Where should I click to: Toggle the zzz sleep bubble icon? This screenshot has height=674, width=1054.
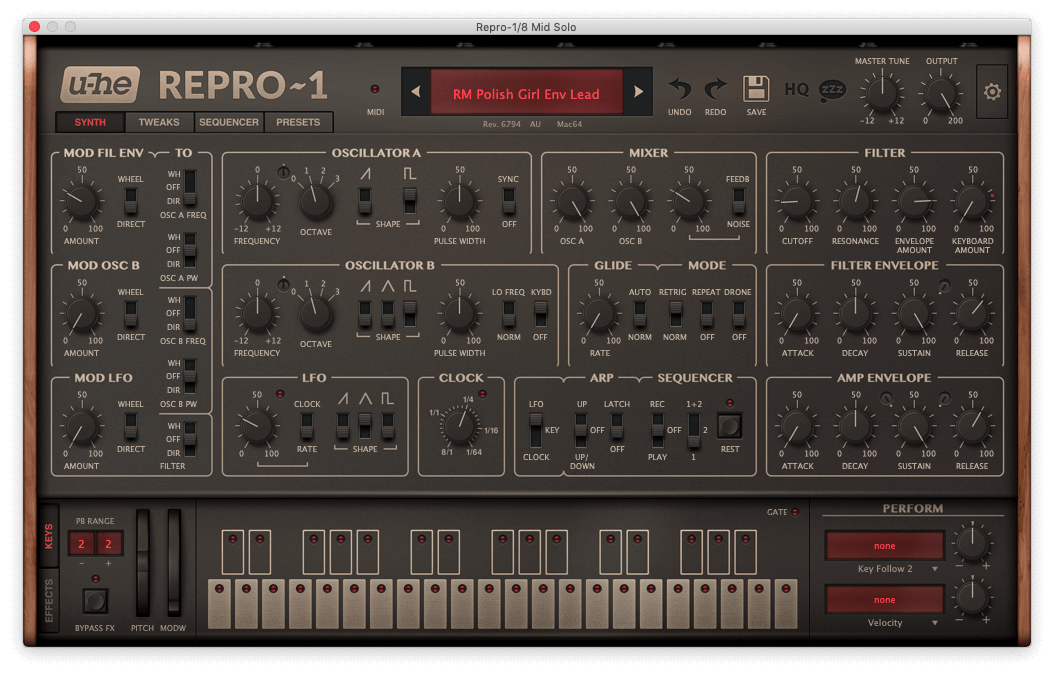(x=831, y=90)
